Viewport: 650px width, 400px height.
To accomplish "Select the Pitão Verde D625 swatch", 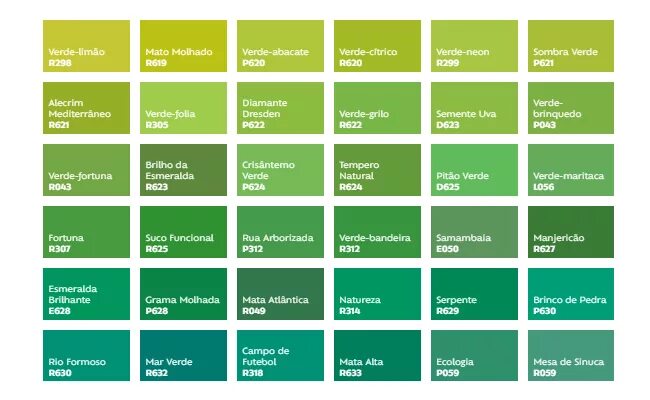I will (474, 170).
